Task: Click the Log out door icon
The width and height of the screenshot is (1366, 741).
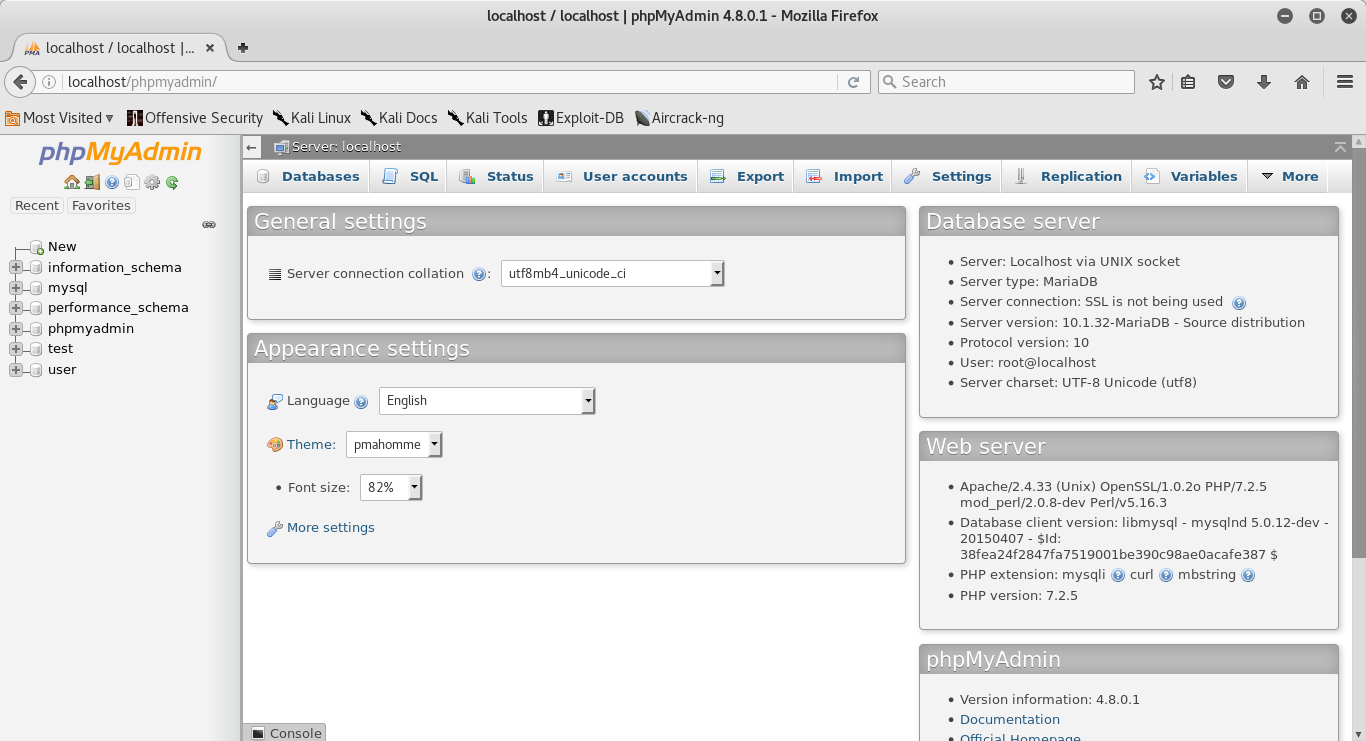Action: tap(92, 182)
